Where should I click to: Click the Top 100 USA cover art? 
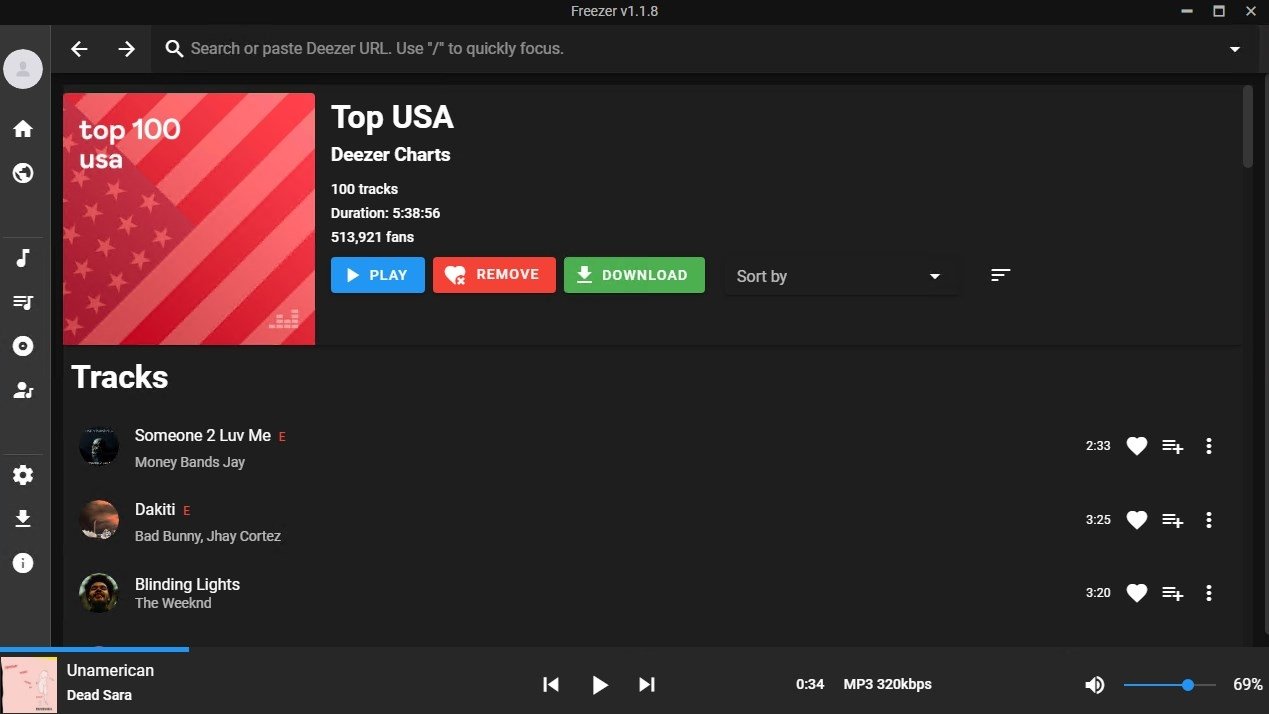(x=189, y=219)
